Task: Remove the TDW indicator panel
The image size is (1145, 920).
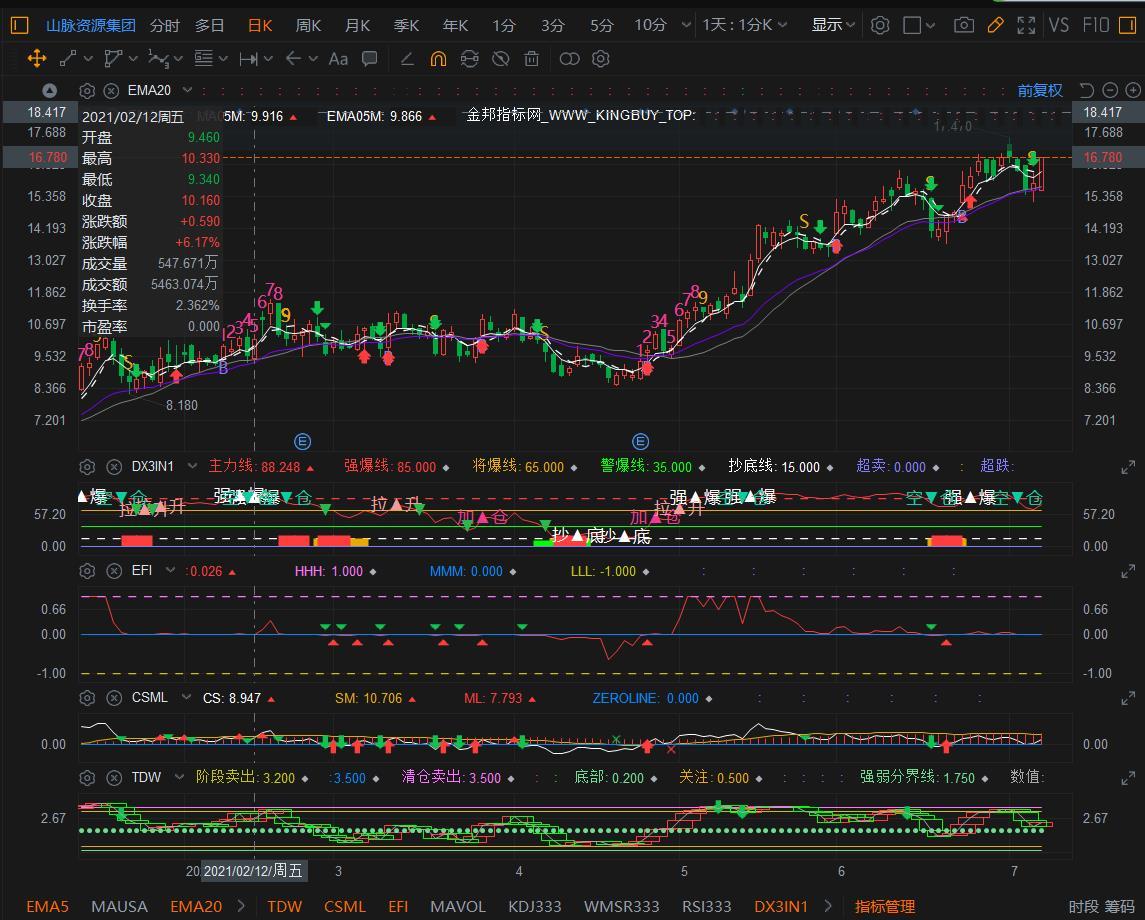Action: (x=114, y=778)
